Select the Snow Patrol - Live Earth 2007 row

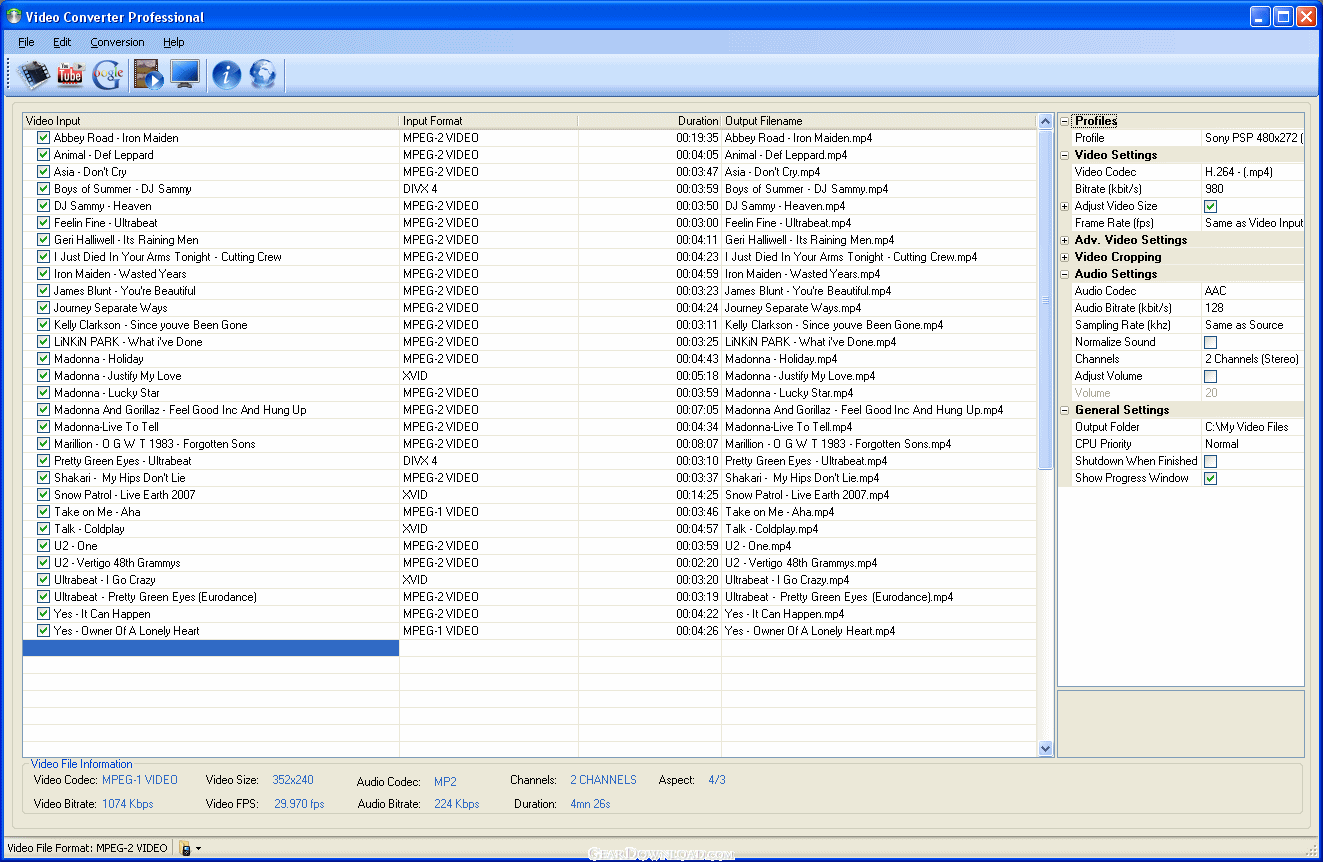(530, 495)
